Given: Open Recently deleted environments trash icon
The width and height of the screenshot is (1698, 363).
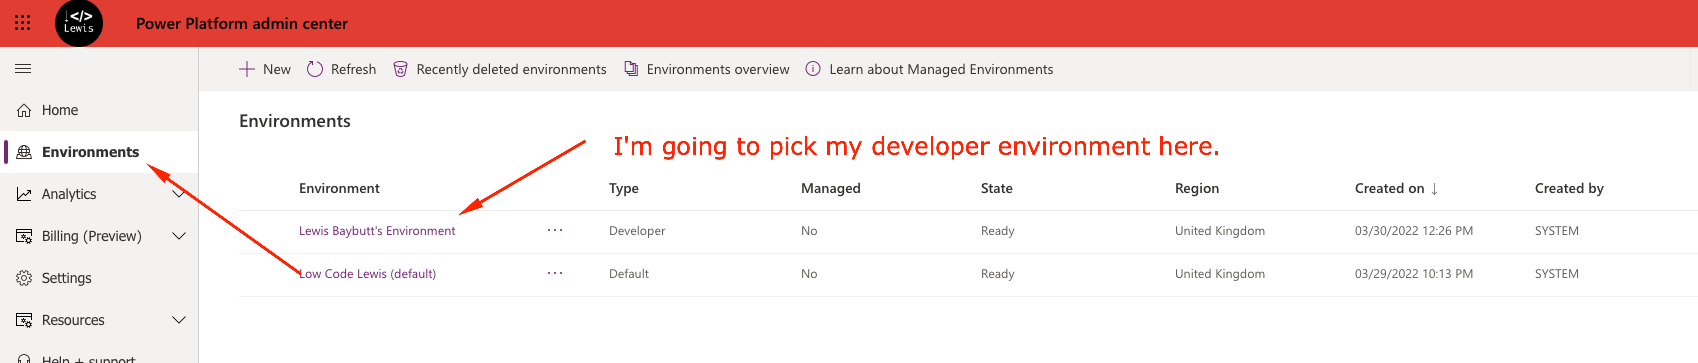Looking at the screenshot, I should click(400, 69).
